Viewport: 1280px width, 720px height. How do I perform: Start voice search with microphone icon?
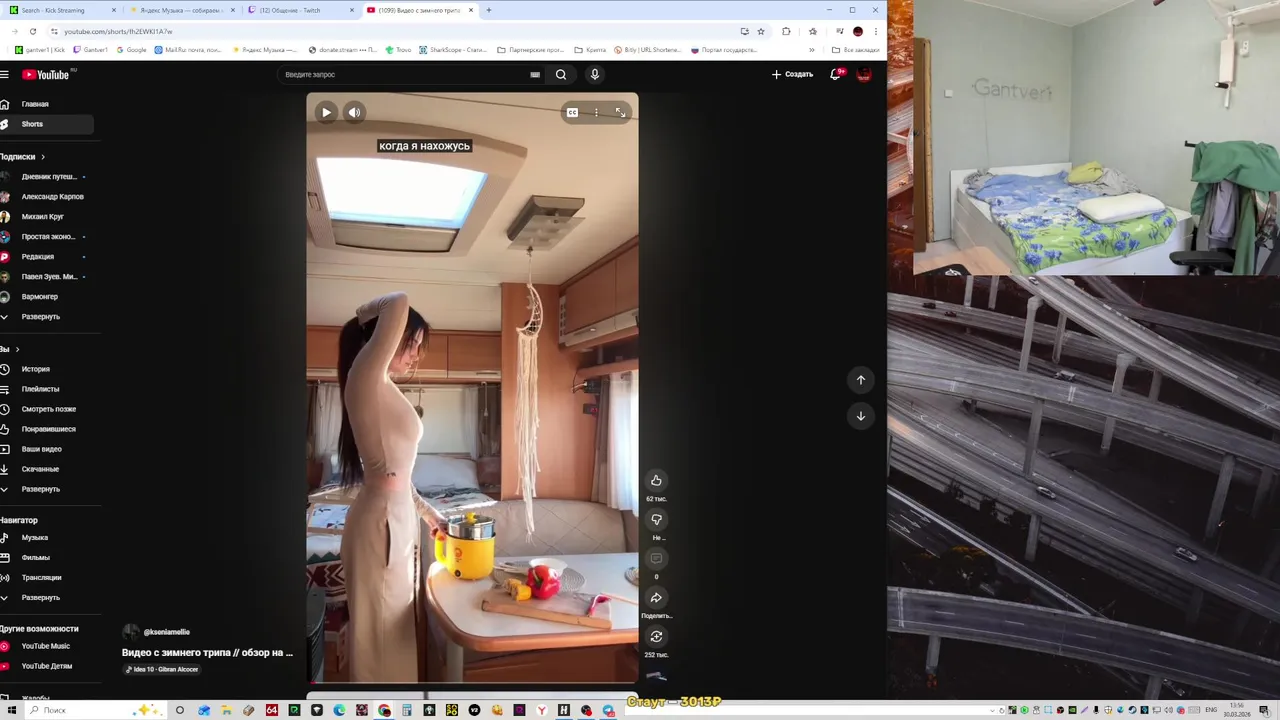point(594,74)
